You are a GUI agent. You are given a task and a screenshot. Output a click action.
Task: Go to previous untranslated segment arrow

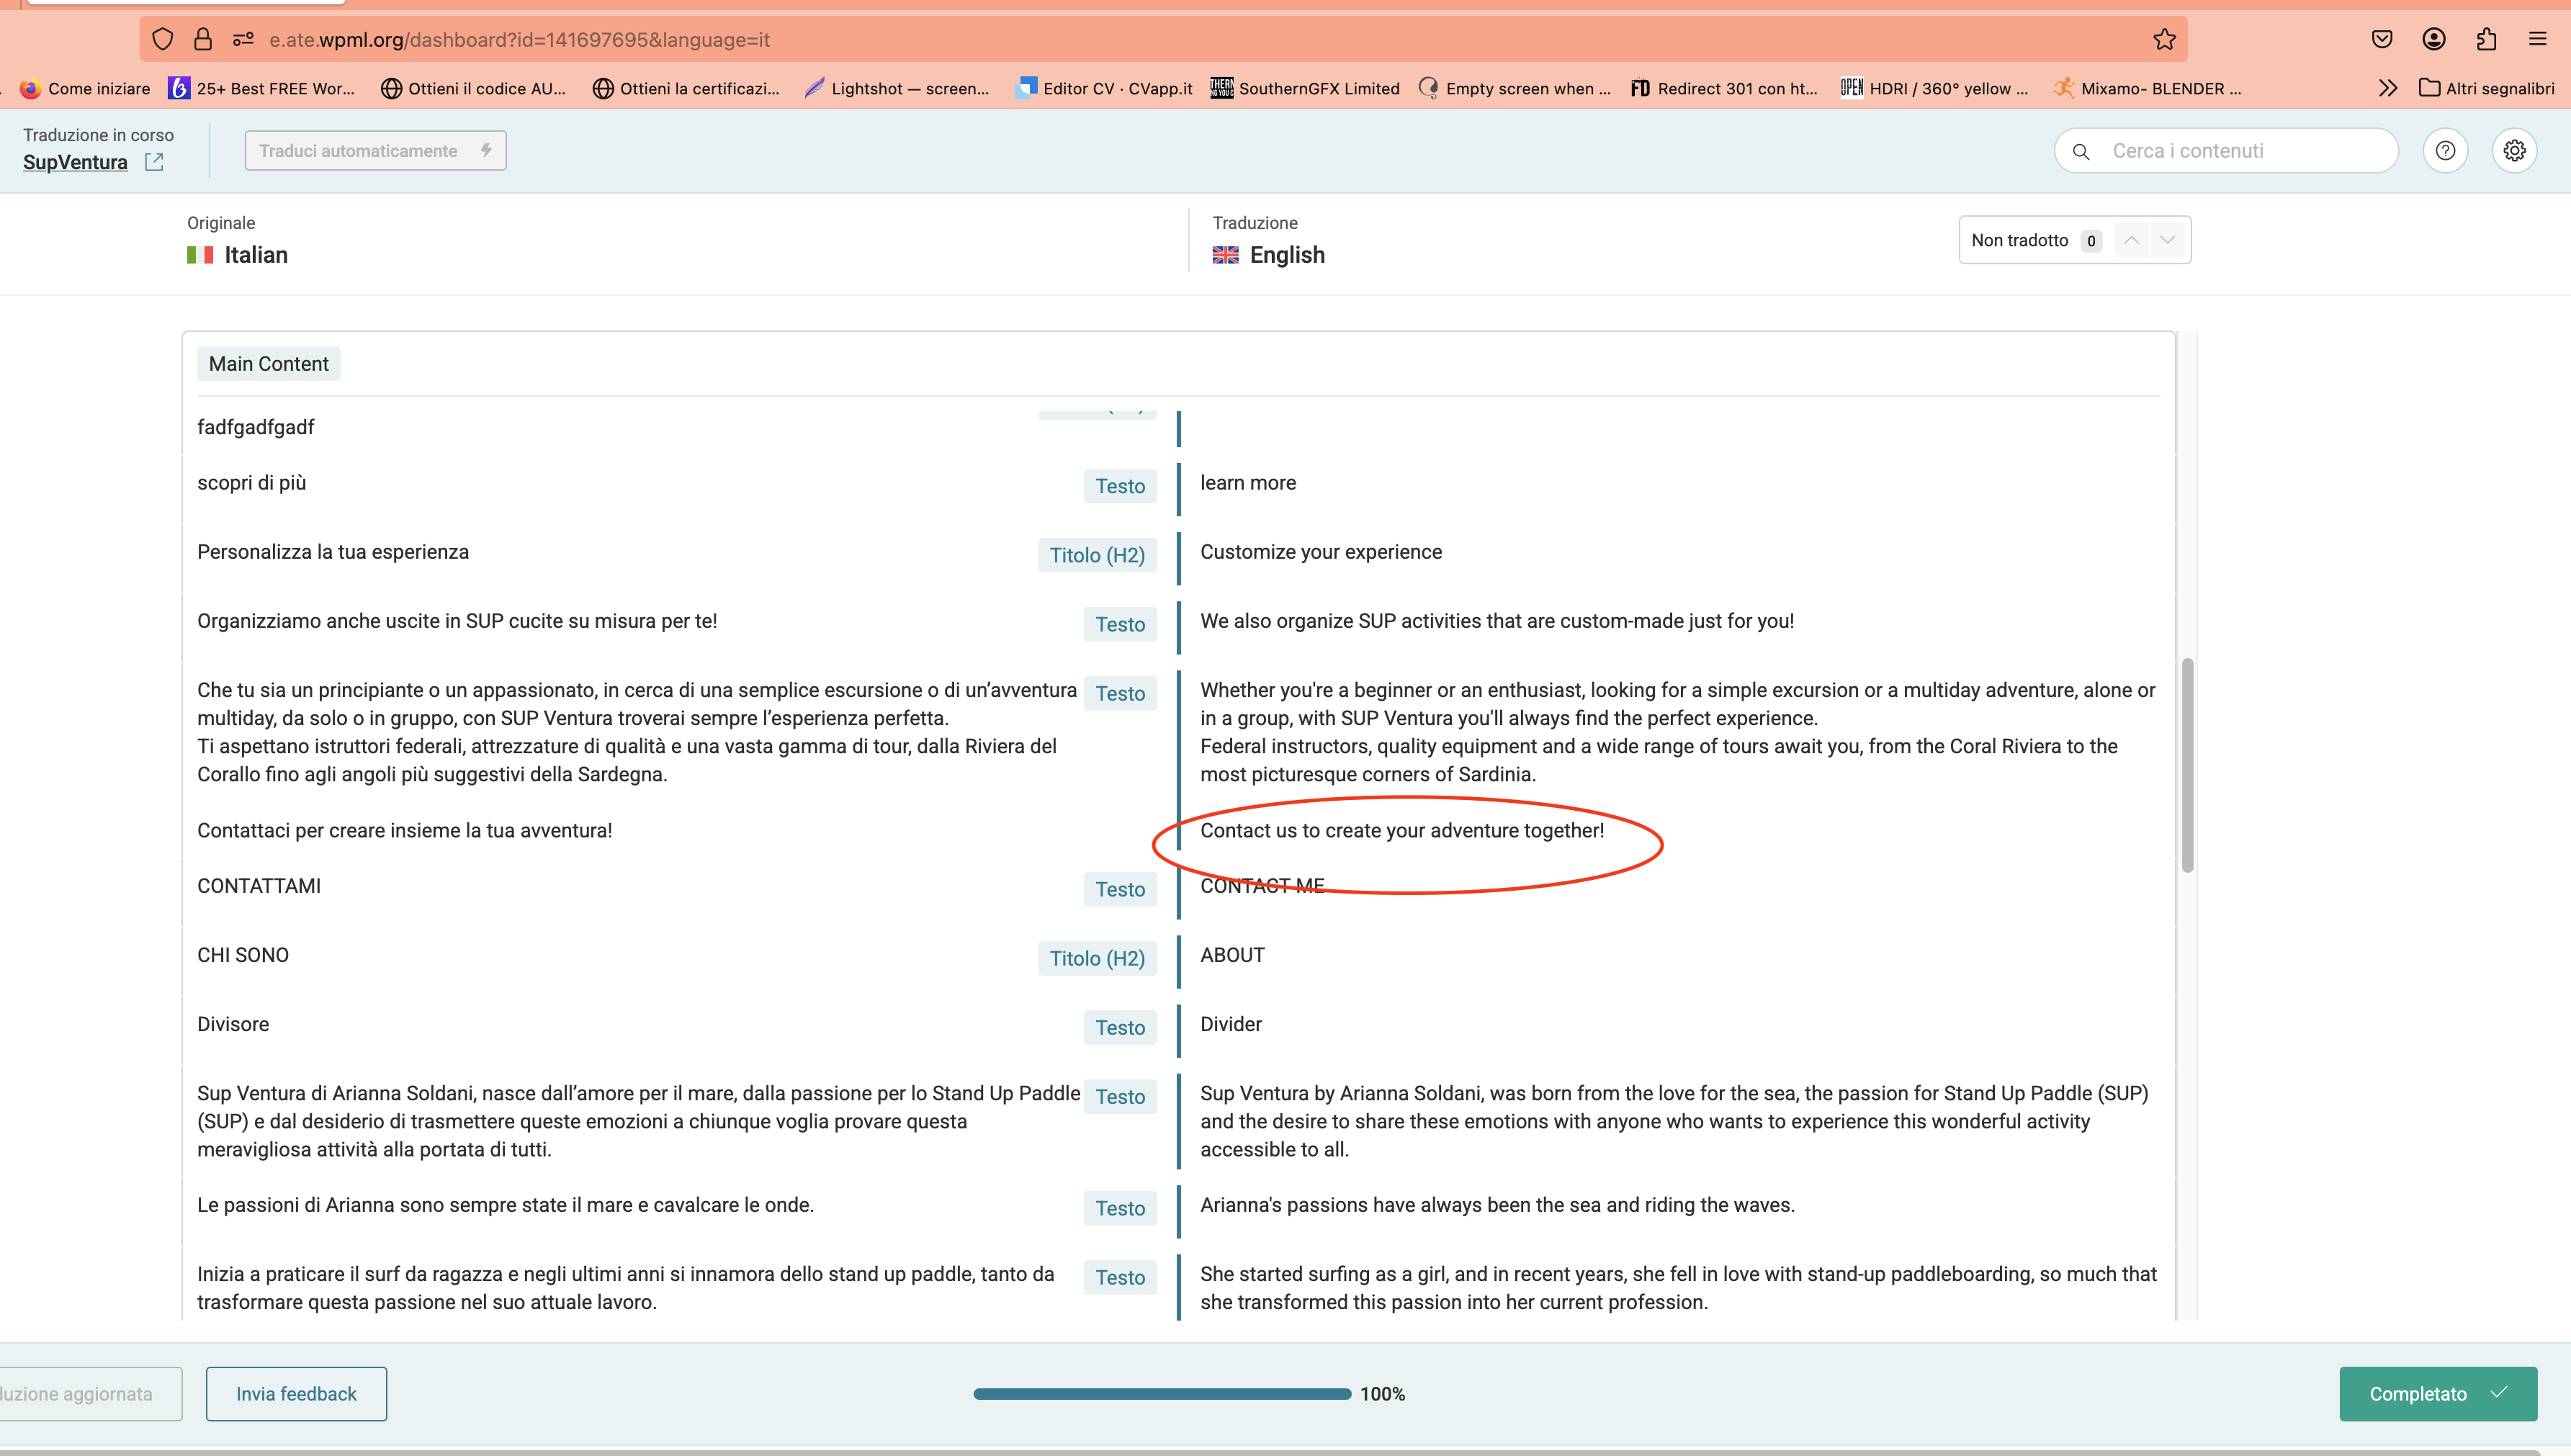tap(2131, 240)
